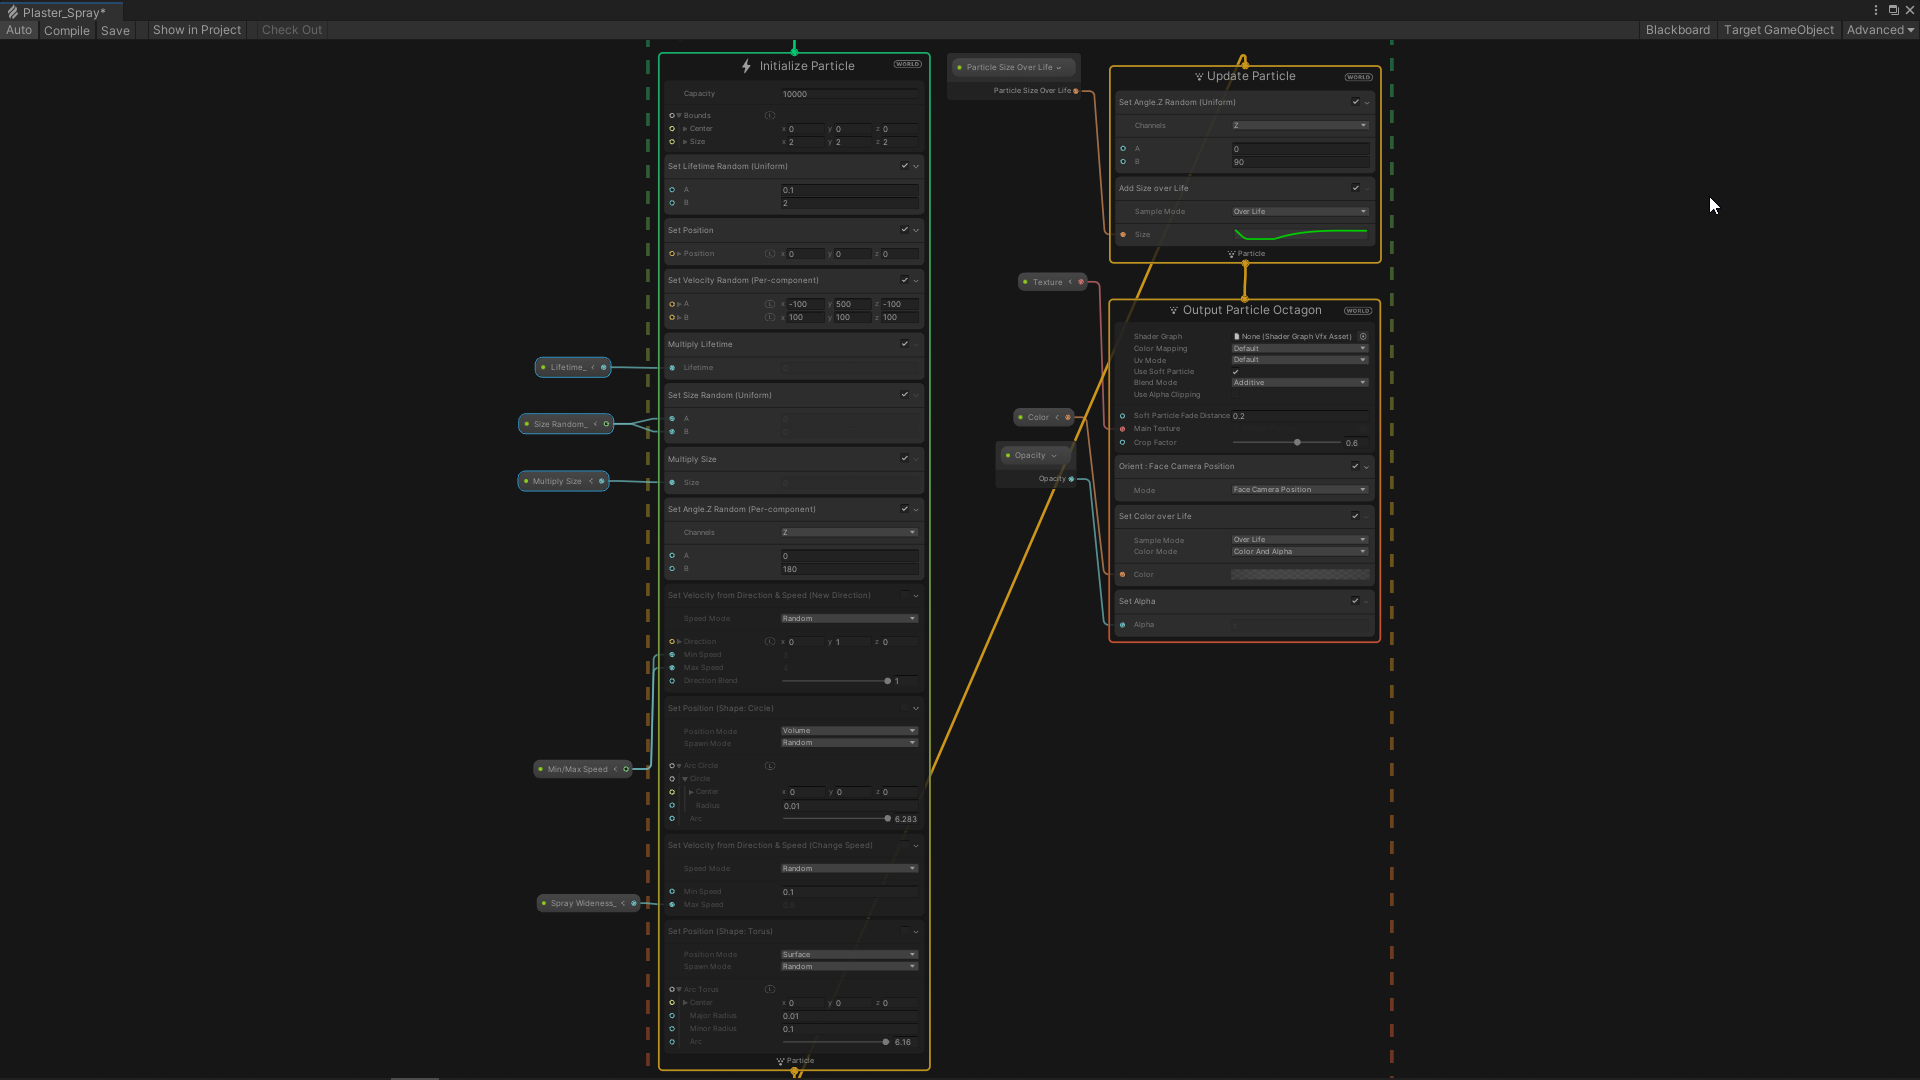Disable the Use Soft Particle checkbox

[x=1236, y=371]
